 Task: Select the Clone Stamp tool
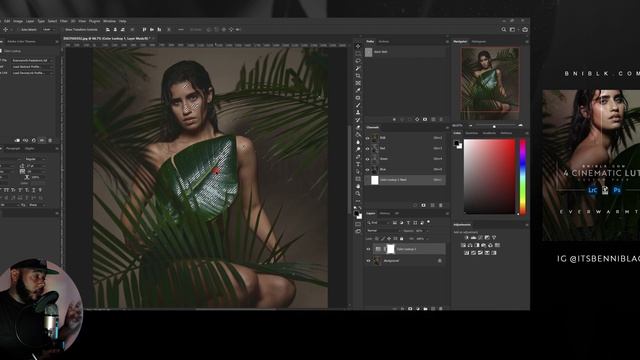(358, 113)
